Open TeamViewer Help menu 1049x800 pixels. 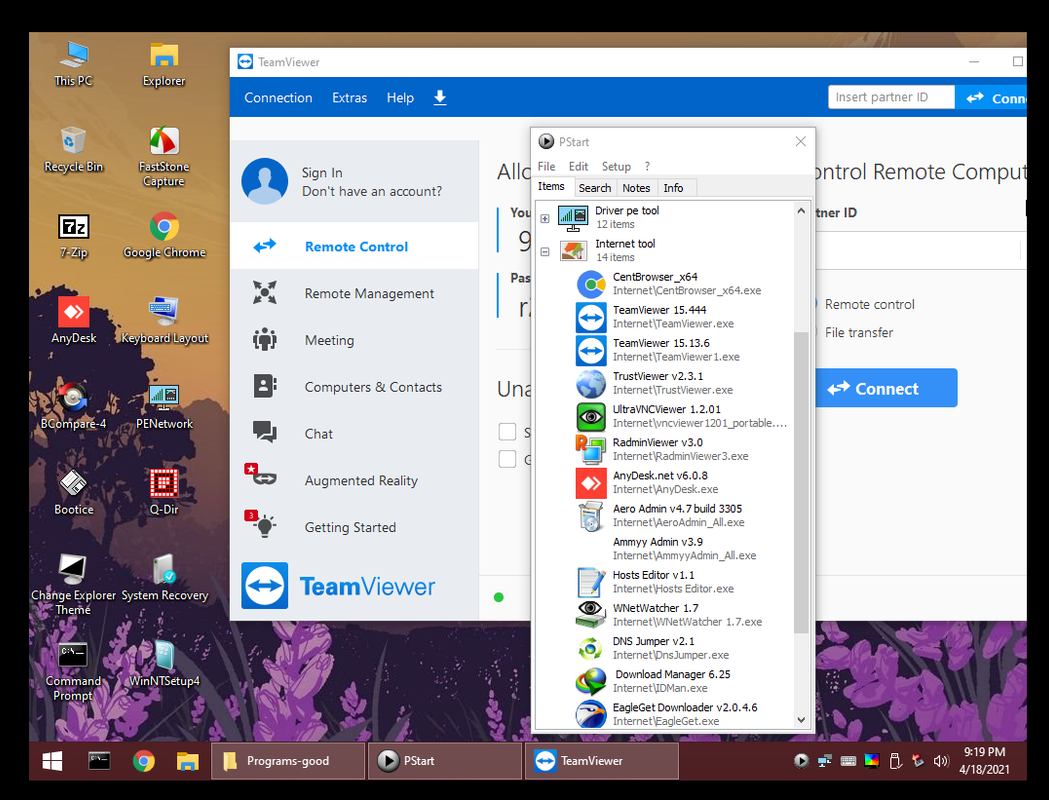pyautogui.click(x=400, y=98)
